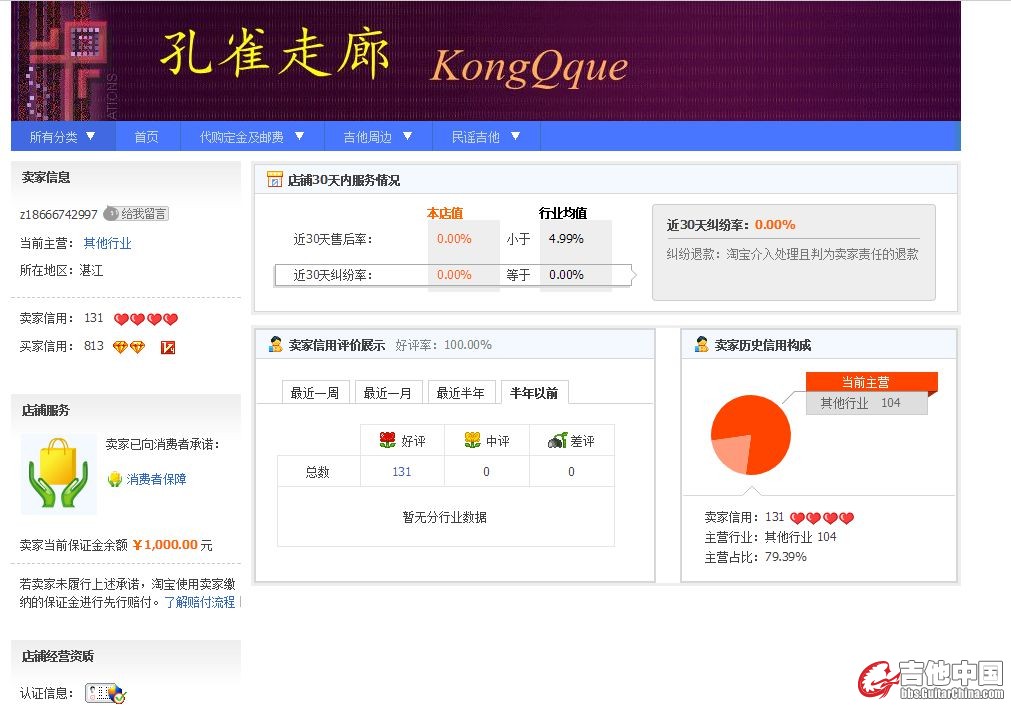Open the 民谣吉他 category menu
This screenshot has height=709, width=1011.
pyautogui.click(x=486, y=137)
